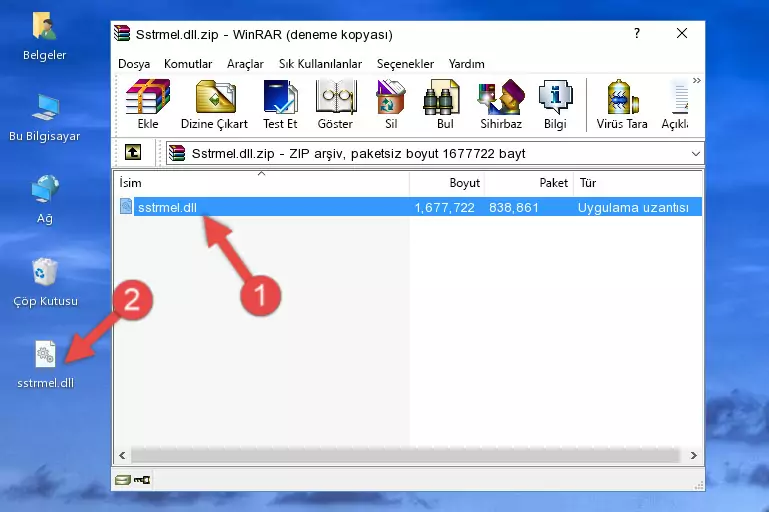Close the WinRAR window
Screen dimensions: 769x512
click(682, 33)
